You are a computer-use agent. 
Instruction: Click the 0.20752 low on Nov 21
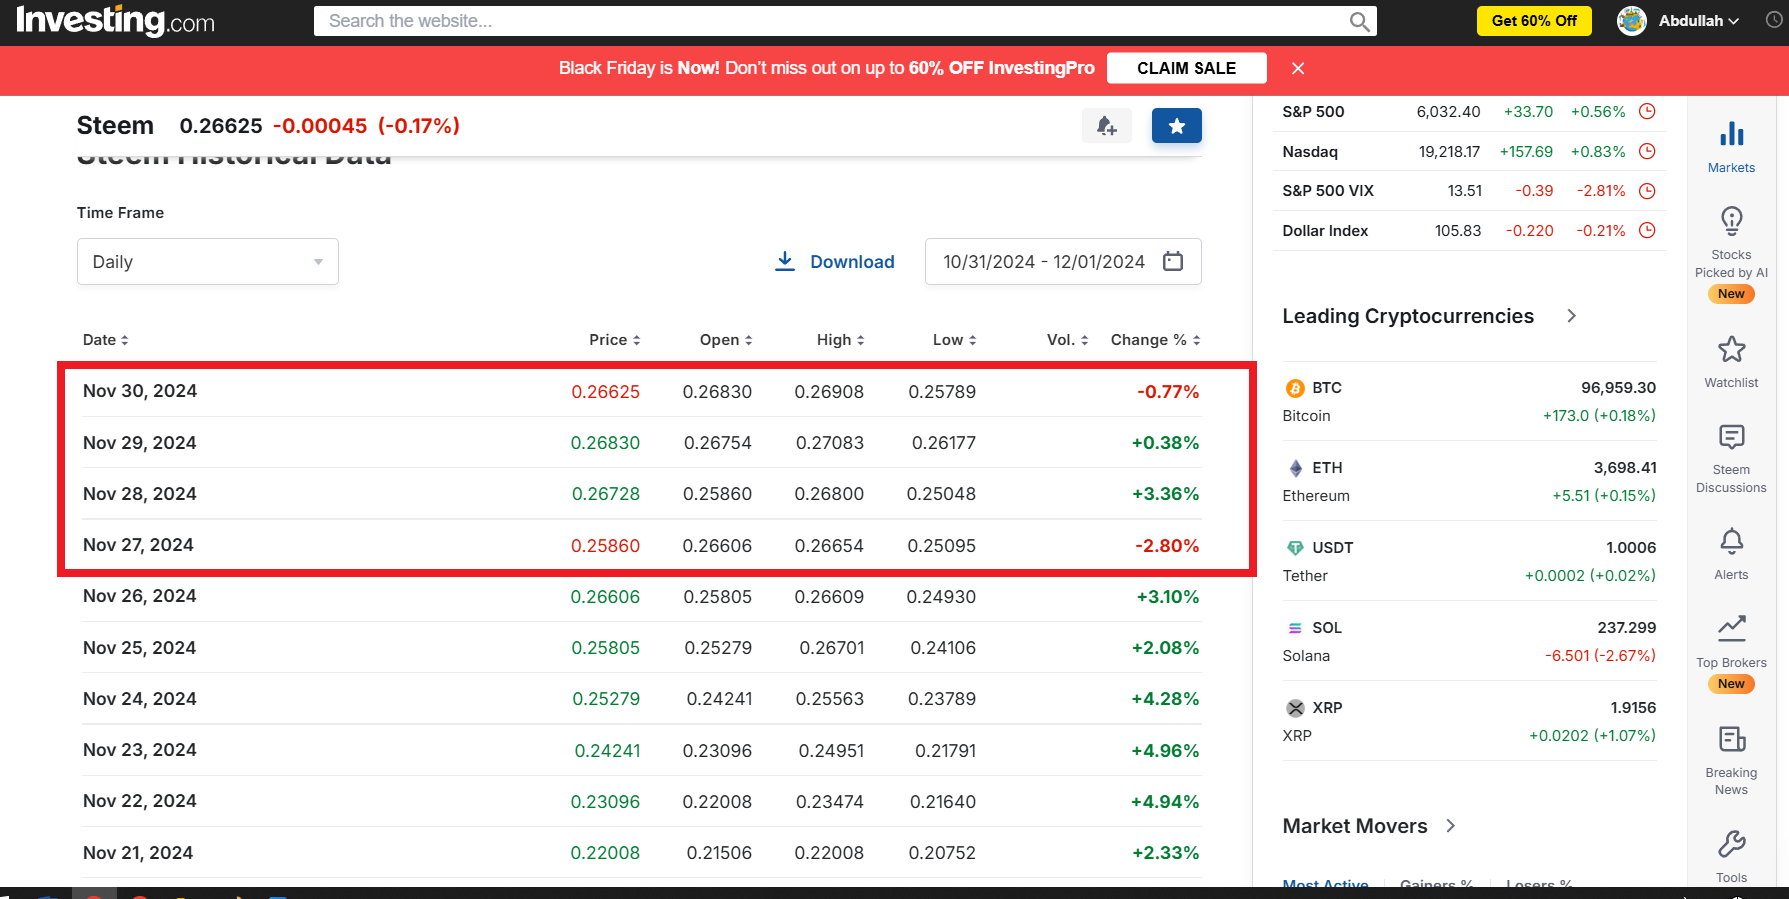click(x=942, y=853)
